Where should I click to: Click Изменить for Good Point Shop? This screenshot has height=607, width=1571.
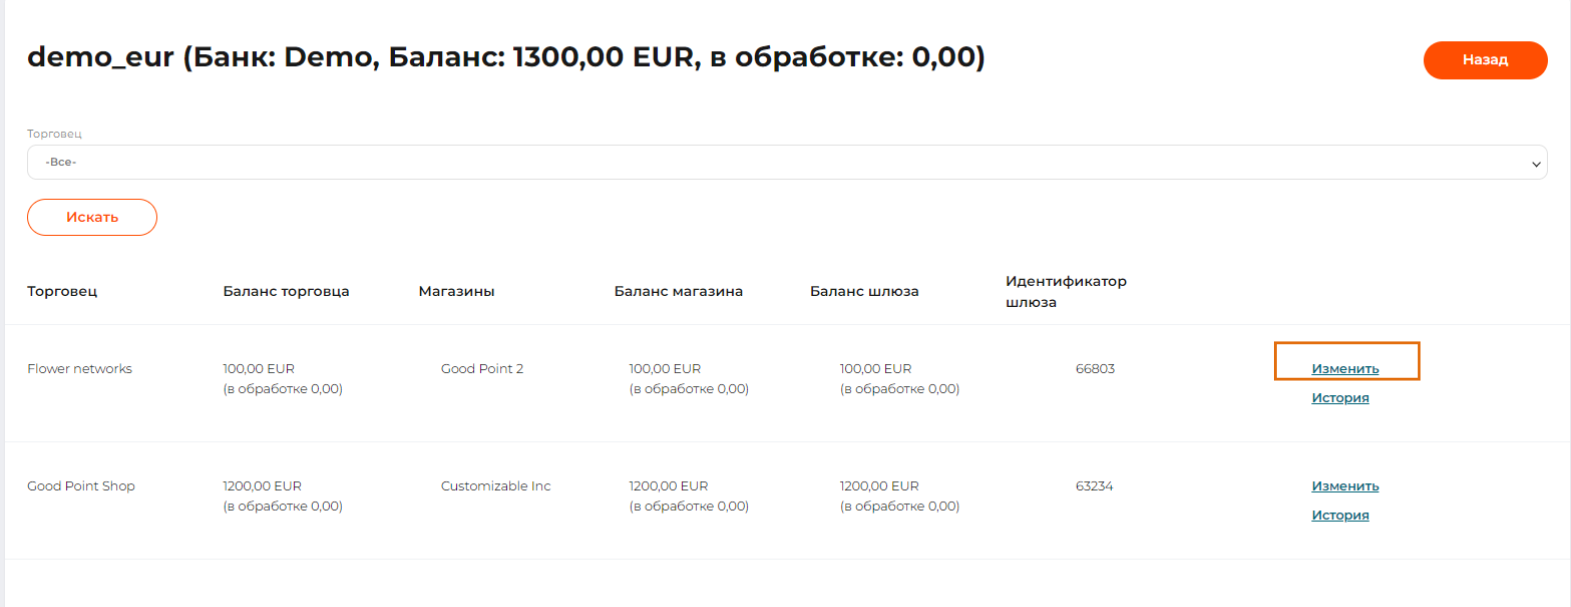1345,486
